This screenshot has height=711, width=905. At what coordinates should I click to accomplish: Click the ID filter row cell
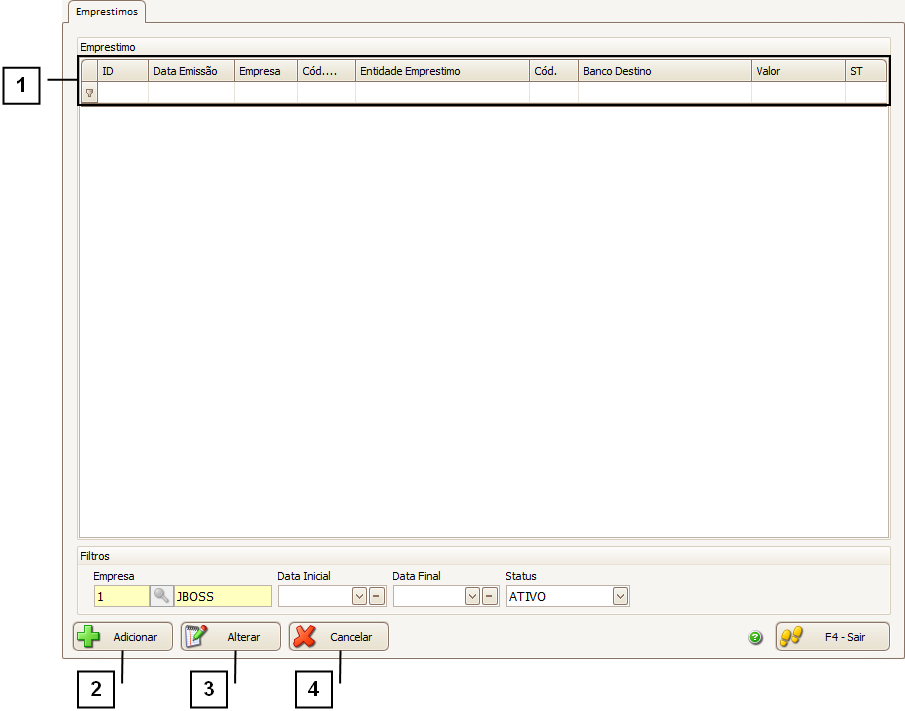pos(123,93)
